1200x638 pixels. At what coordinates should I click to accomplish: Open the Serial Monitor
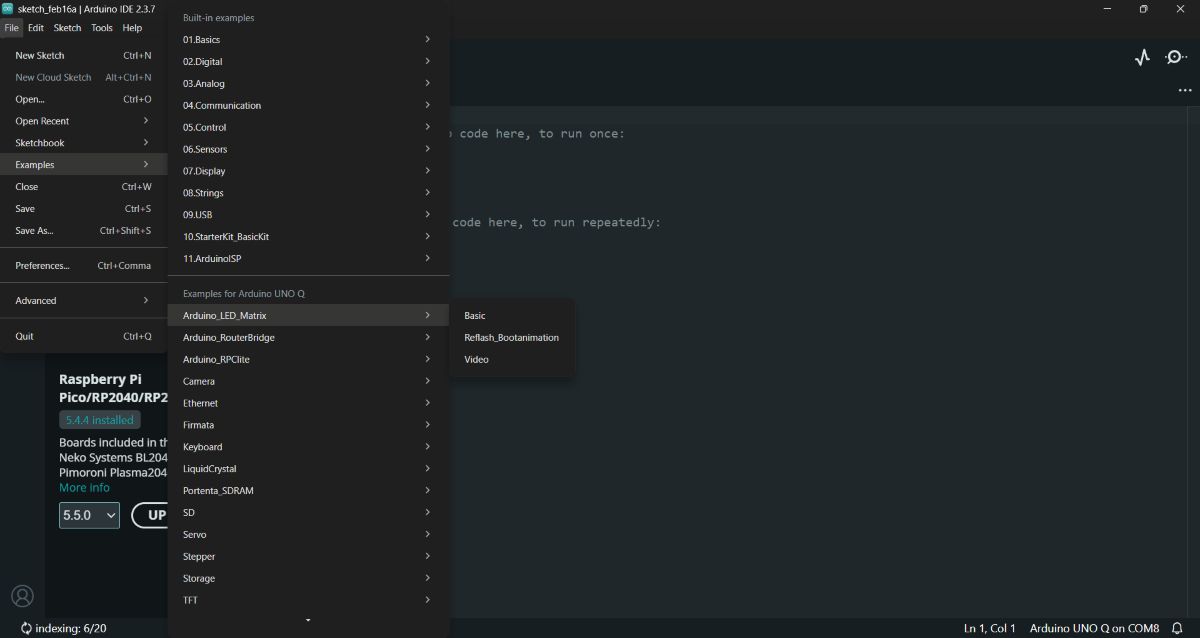coord(1174,57)
